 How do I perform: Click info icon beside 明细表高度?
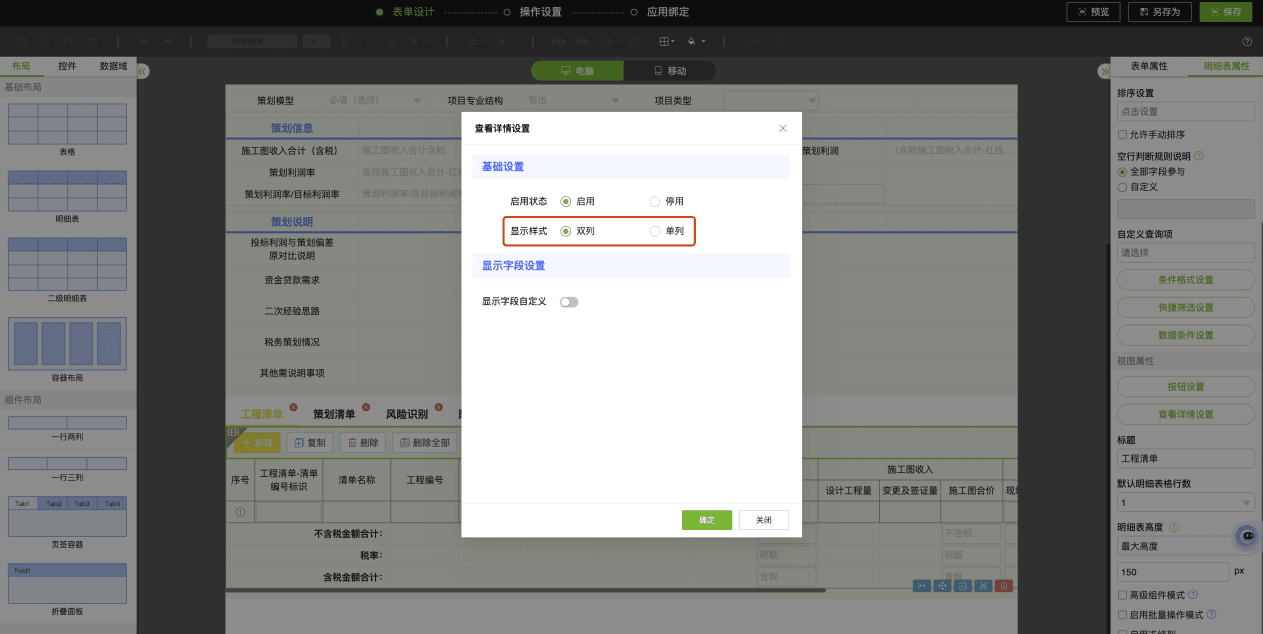[1175, 527]
